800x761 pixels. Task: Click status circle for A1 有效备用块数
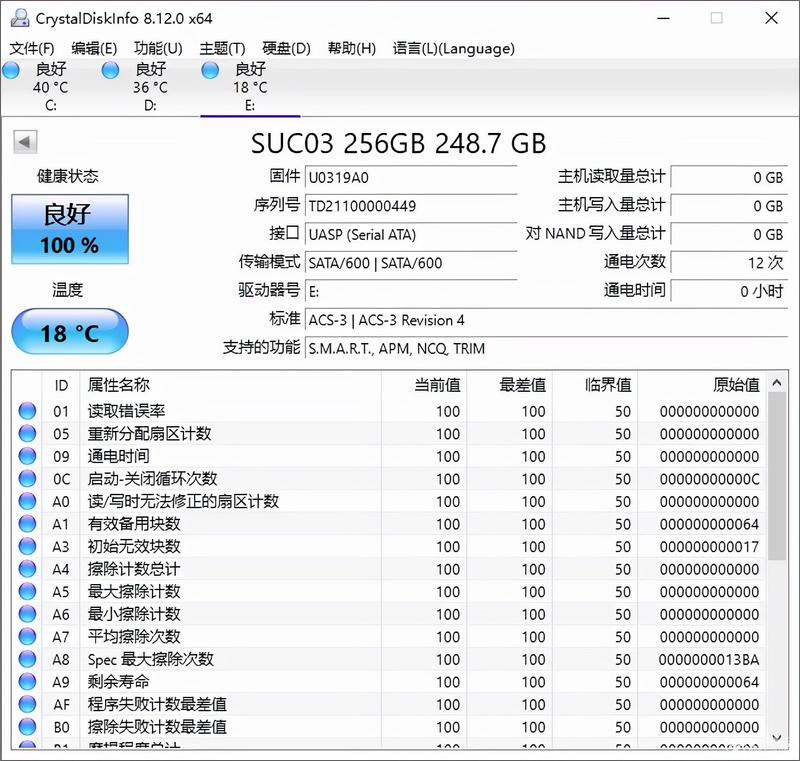[x=27, y=523]
